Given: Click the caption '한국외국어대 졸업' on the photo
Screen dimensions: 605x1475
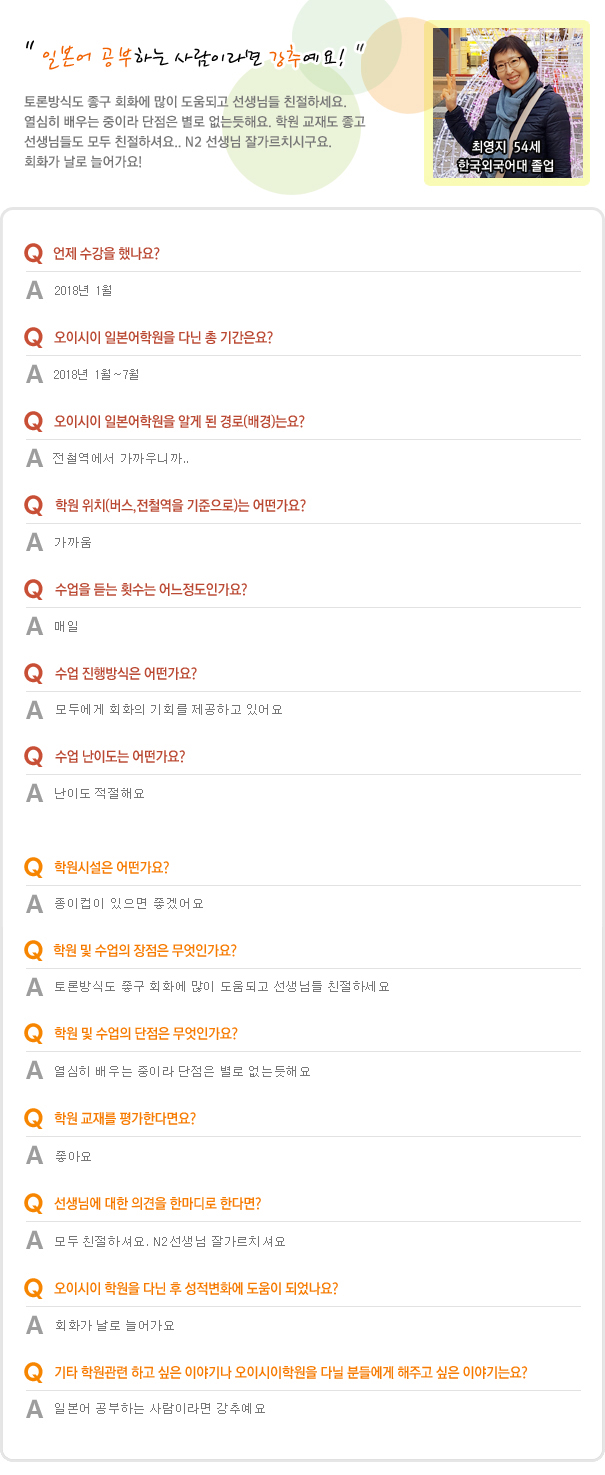Looking at the screenshot, I should pyautogui.click(x=505, y=166).
